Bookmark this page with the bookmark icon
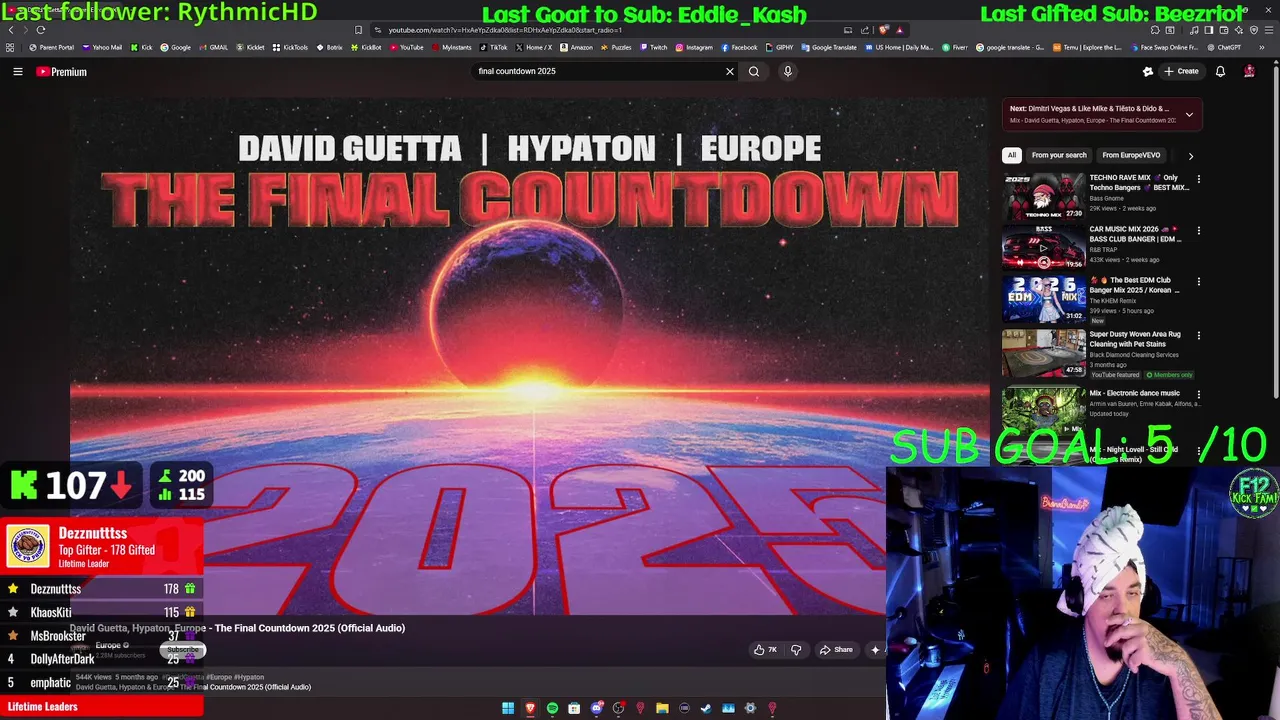 [358, 30]
